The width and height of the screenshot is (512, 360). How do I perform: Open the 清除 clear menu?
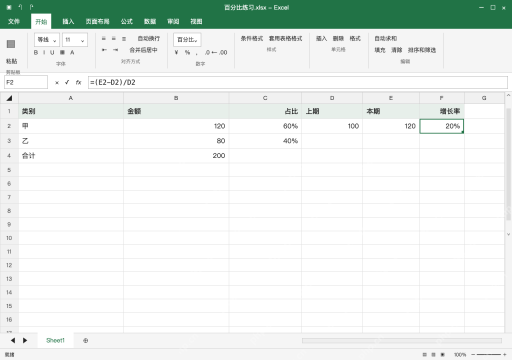(x=397, y=50)
